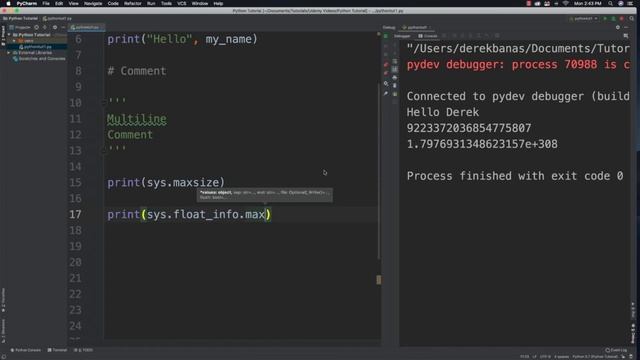Click the Rerun green icon in Debug panel

coord(386,36)
